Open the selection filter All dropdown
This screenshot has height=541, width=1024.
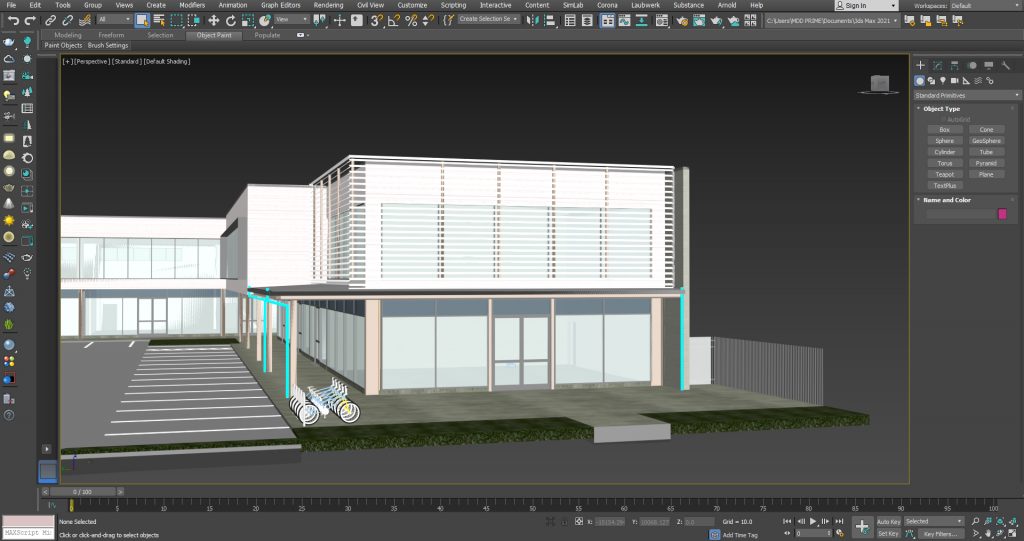point(114,20)
